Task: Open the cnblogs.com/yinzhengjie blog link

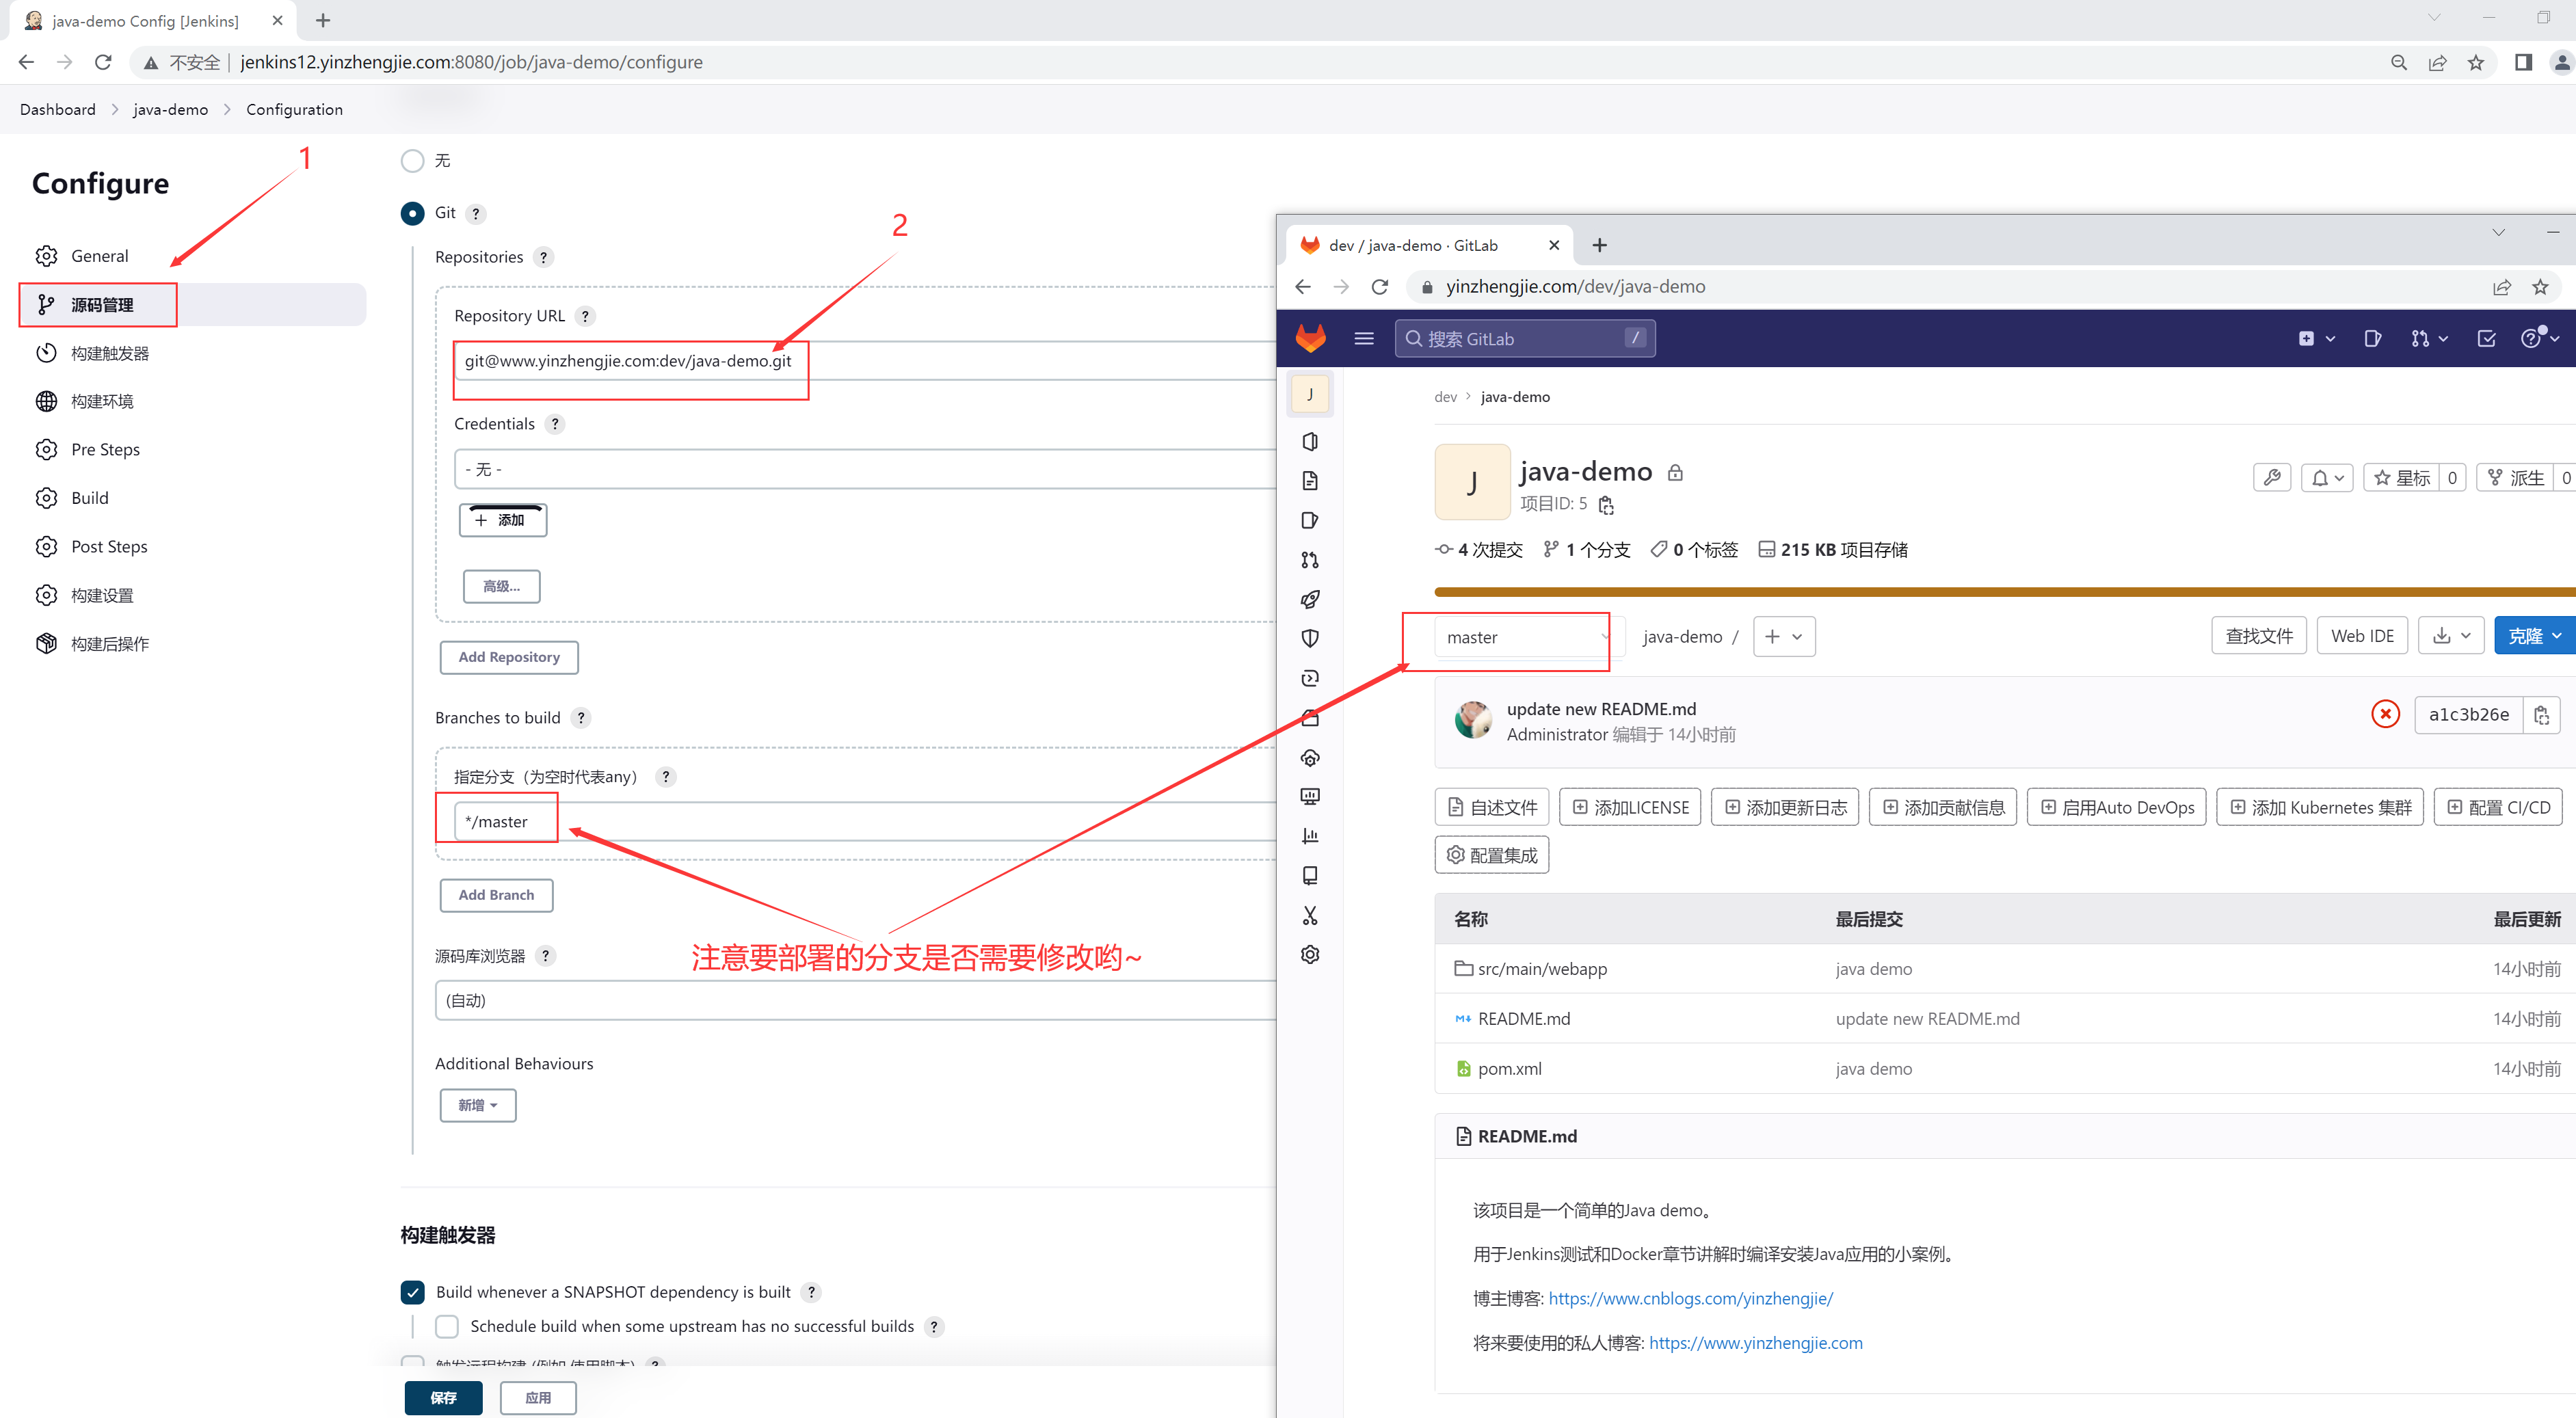Action: [x=1690, y=1298]
